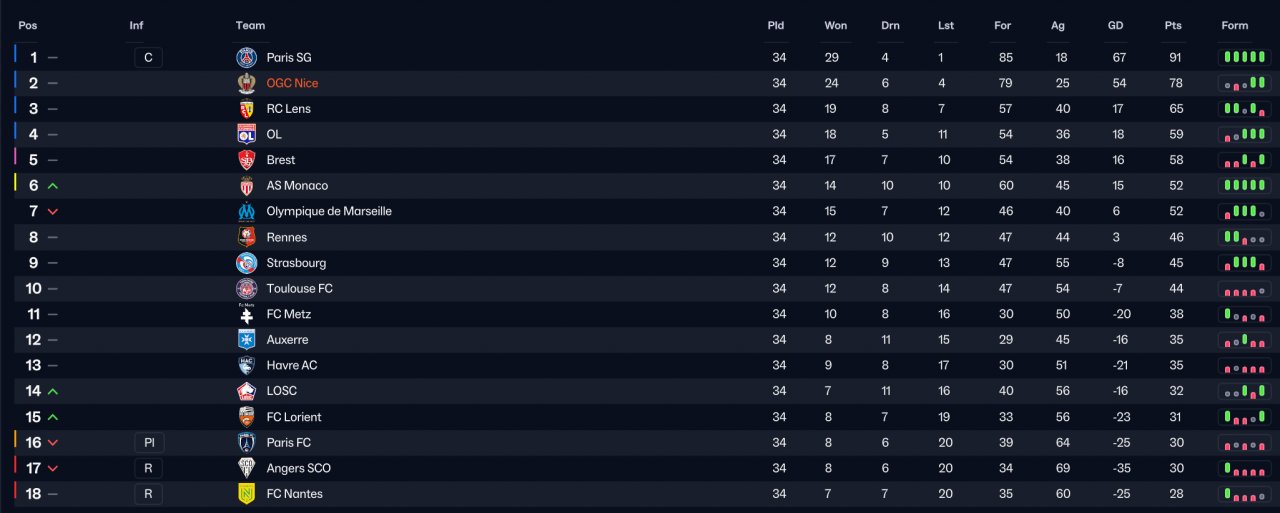1280x513 pixels.
Task: Click the R relegation badge for Angers SCO
Action: tap(148, 468)
